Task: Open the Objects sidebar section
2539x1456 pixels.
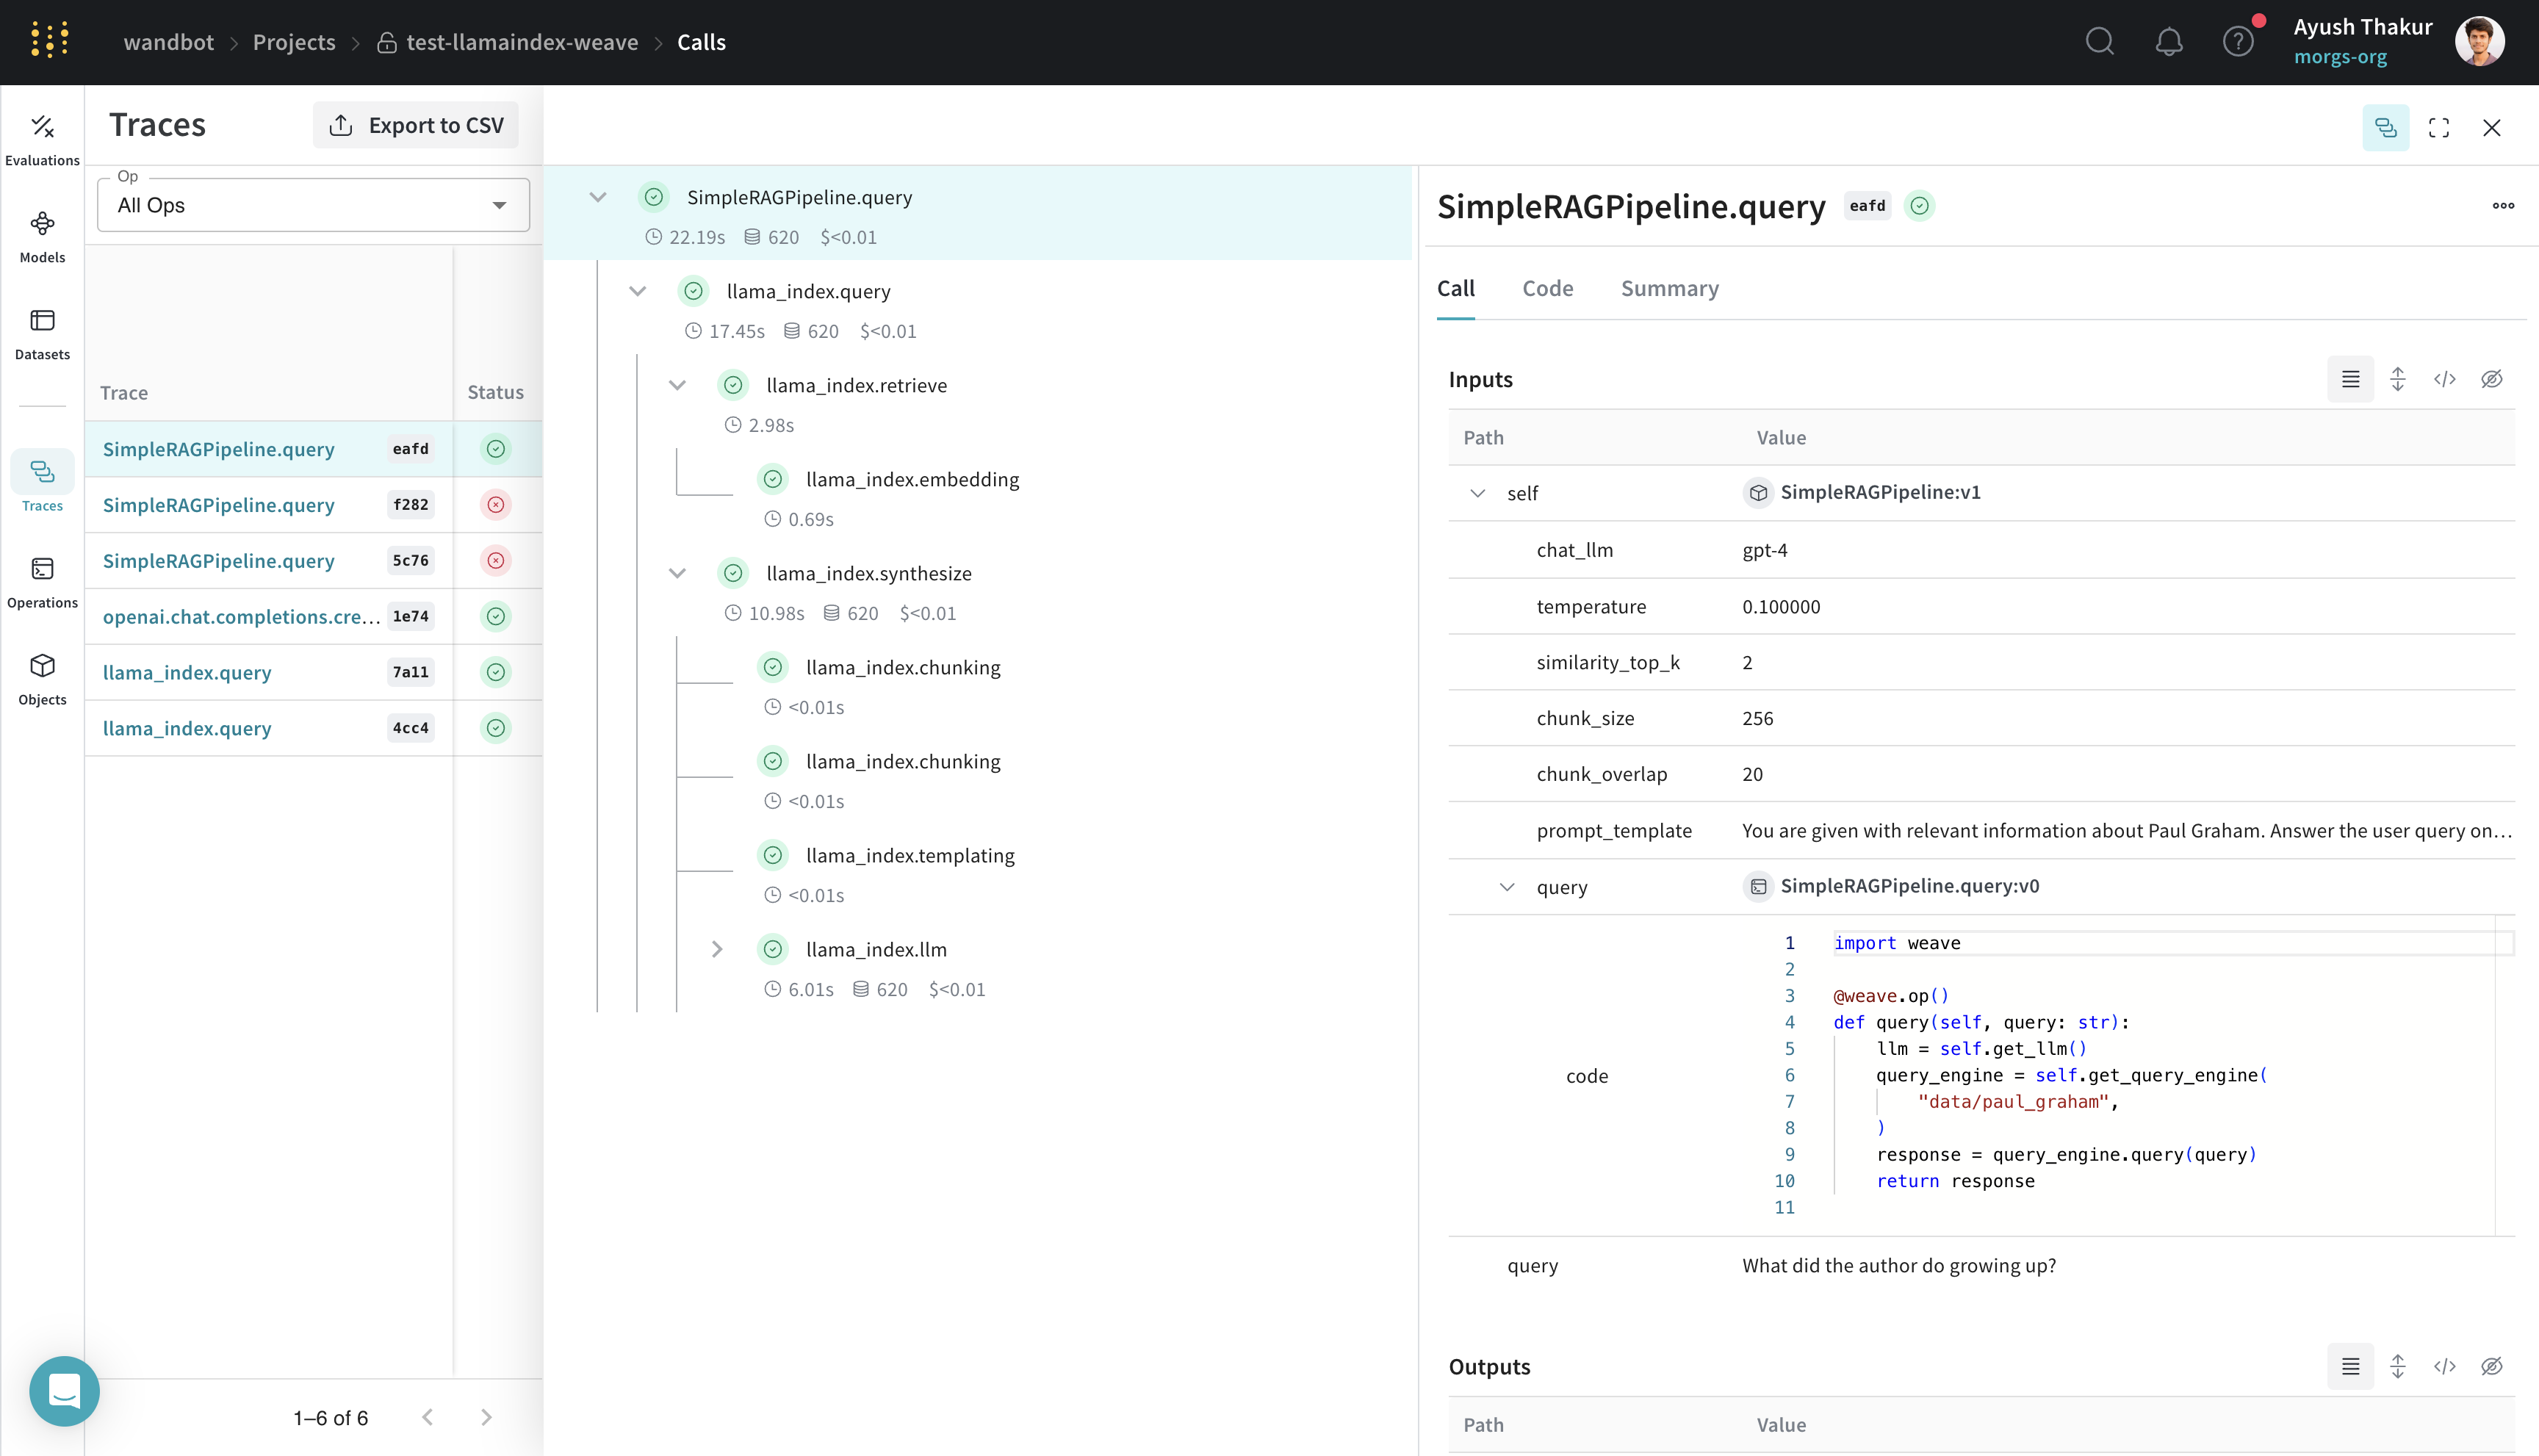Action: [x=42, y=678]
